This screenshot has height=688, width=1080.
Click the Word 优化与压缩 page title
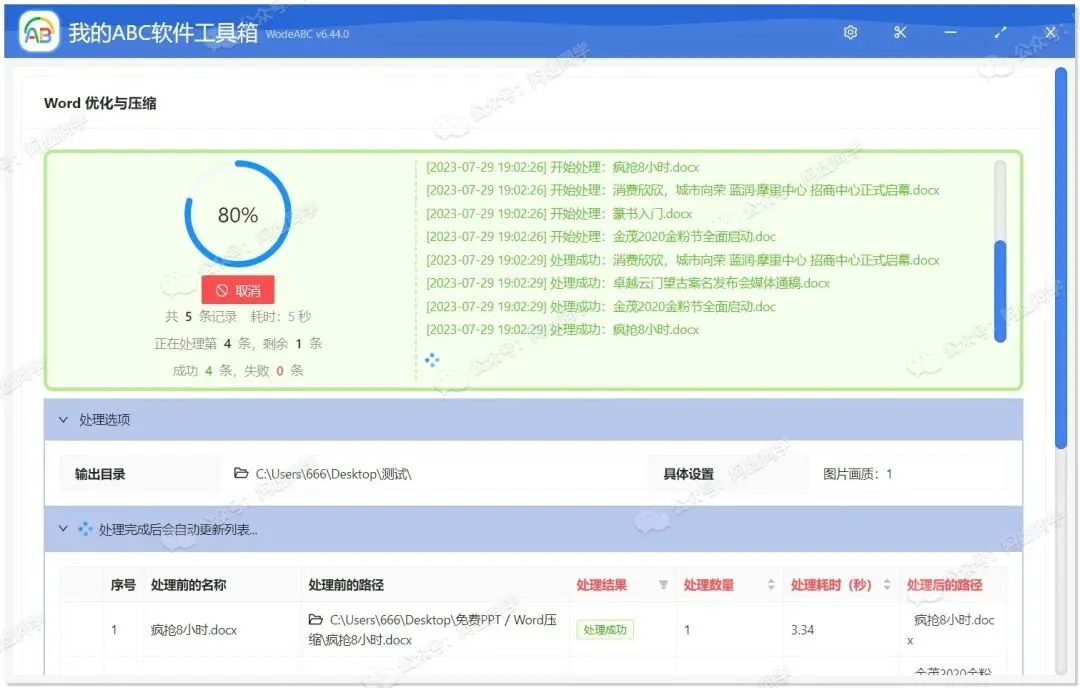(x=100, y=103)
